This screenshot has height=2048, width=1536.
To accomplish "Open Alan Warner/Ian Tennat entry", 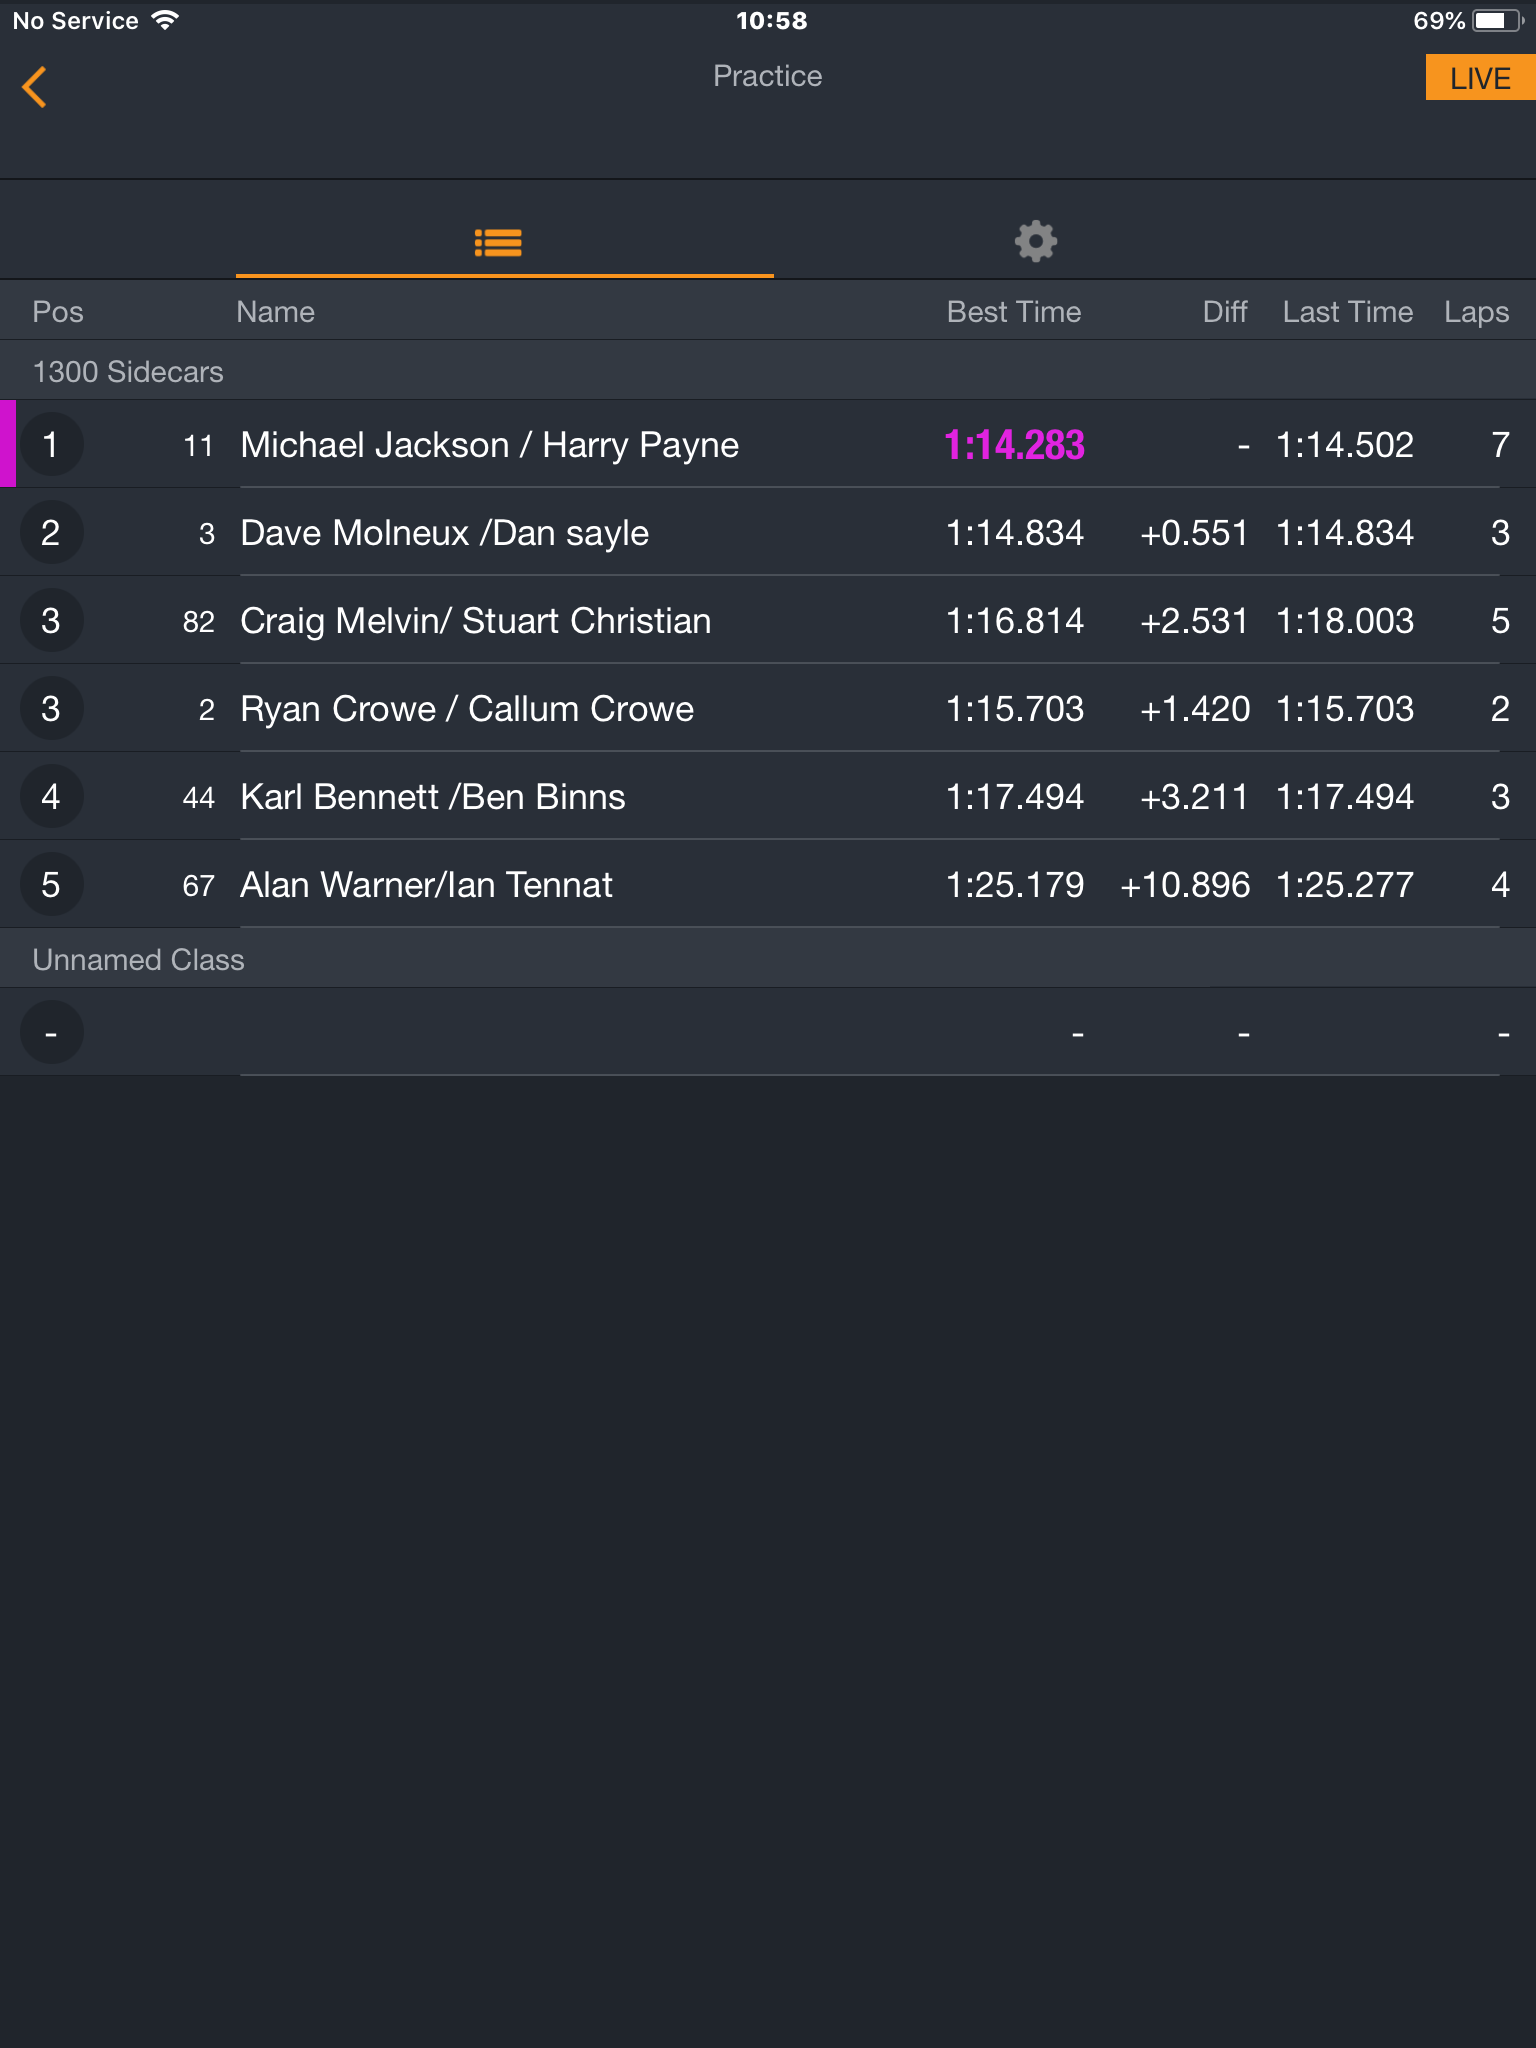I will click(768, 884).
